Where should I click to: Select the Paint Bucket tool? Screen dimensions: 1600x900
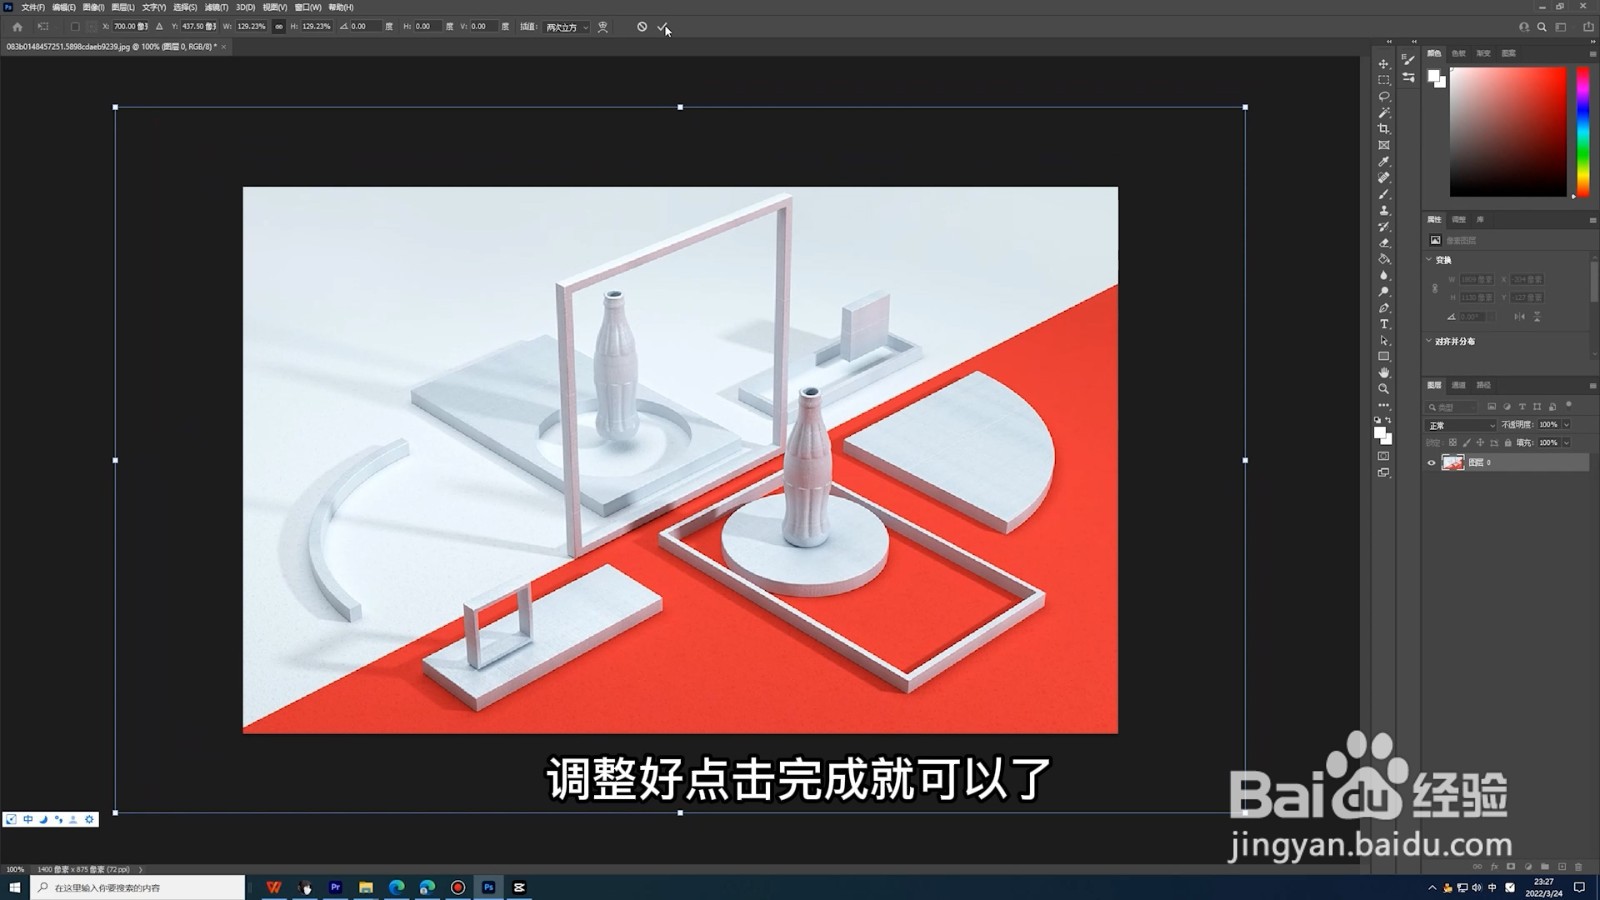click(x=1384, y=259)
